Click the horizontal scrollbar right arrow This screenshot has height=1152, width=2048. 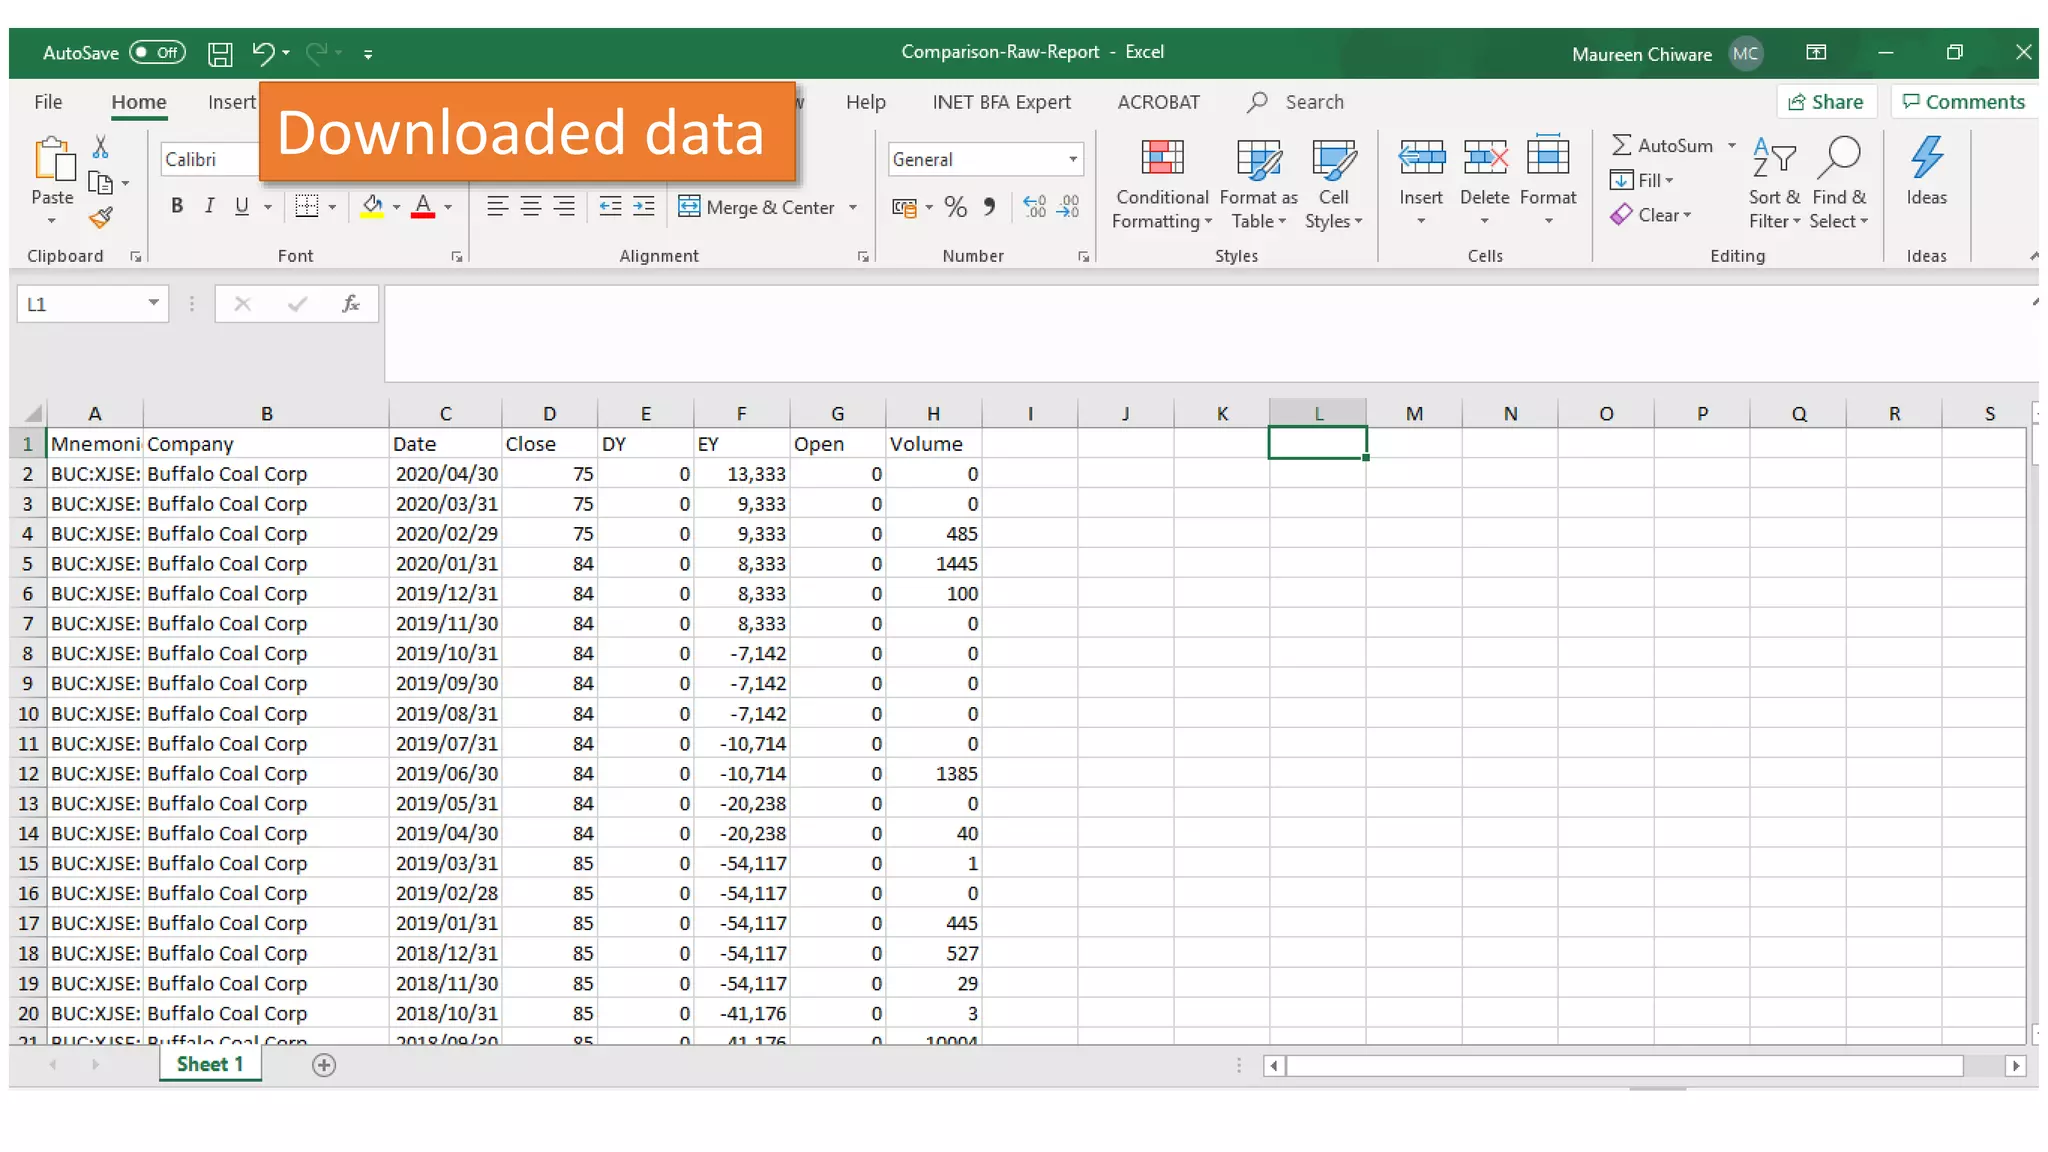[2015, 1066]
